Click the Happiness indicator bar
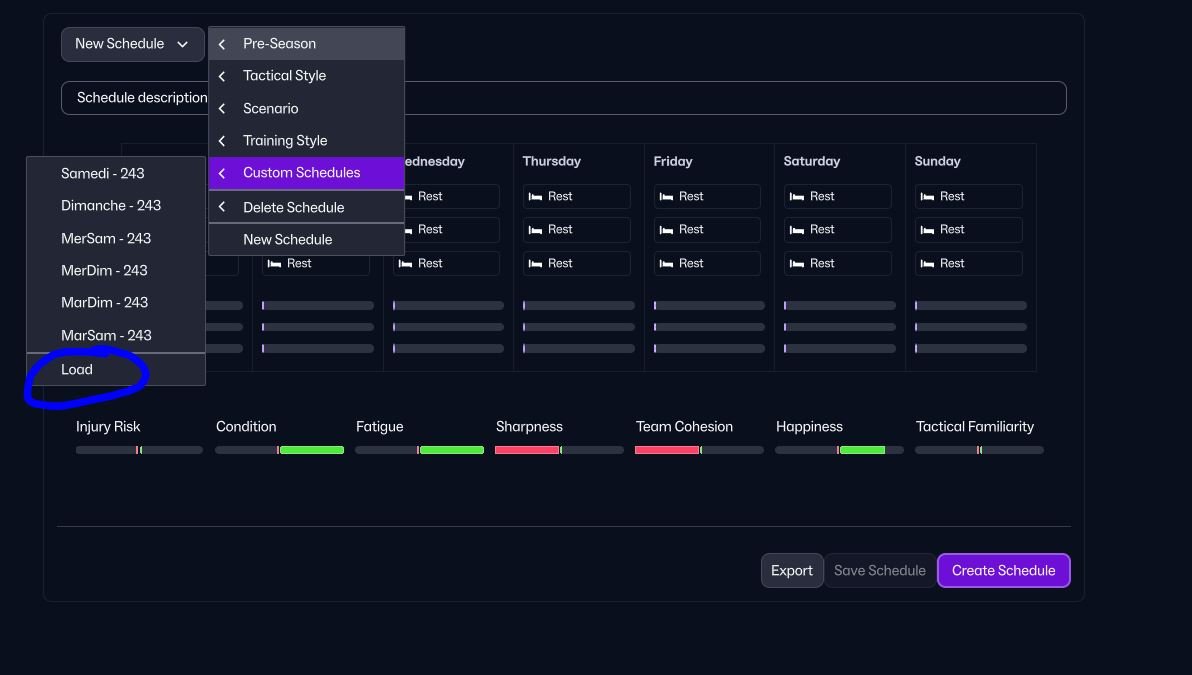The height and width of the screenshot is (675, 1192). click(839, 450)
